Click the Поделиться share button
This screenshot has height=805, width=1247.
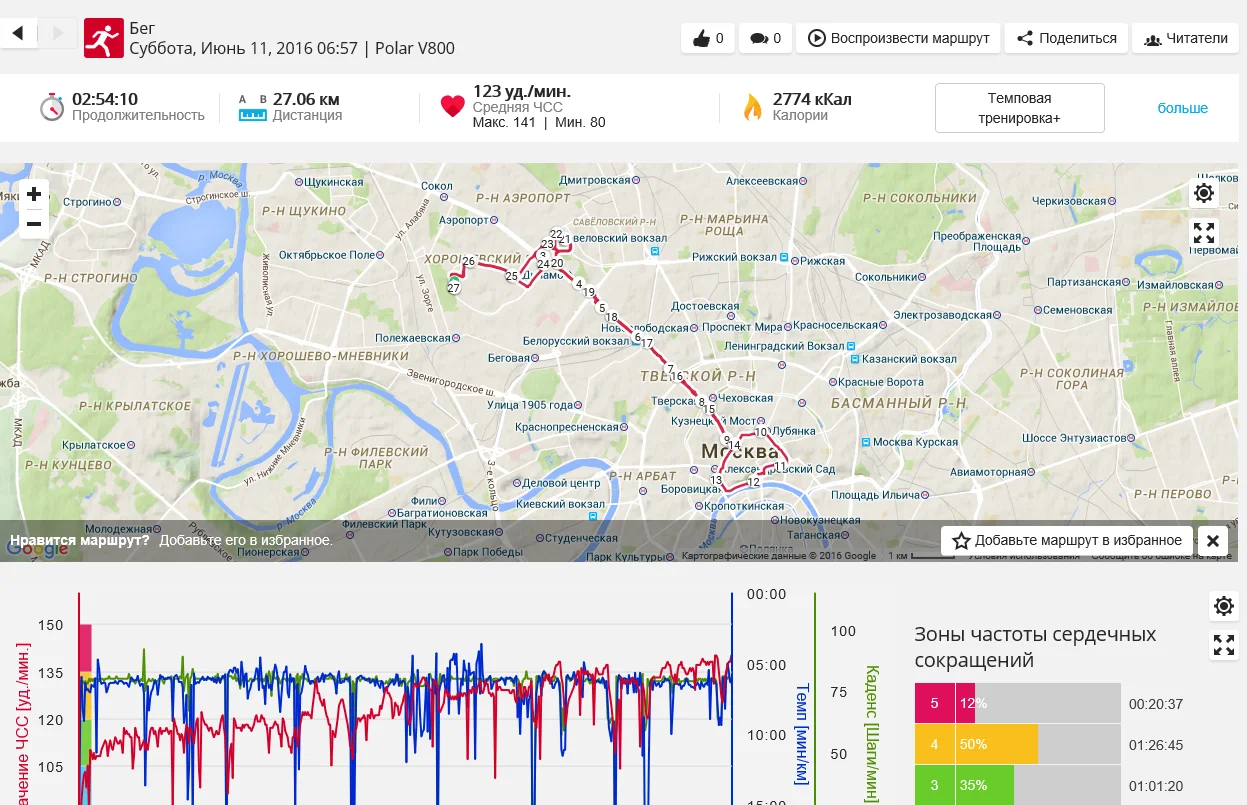[x=1066, y=39]
